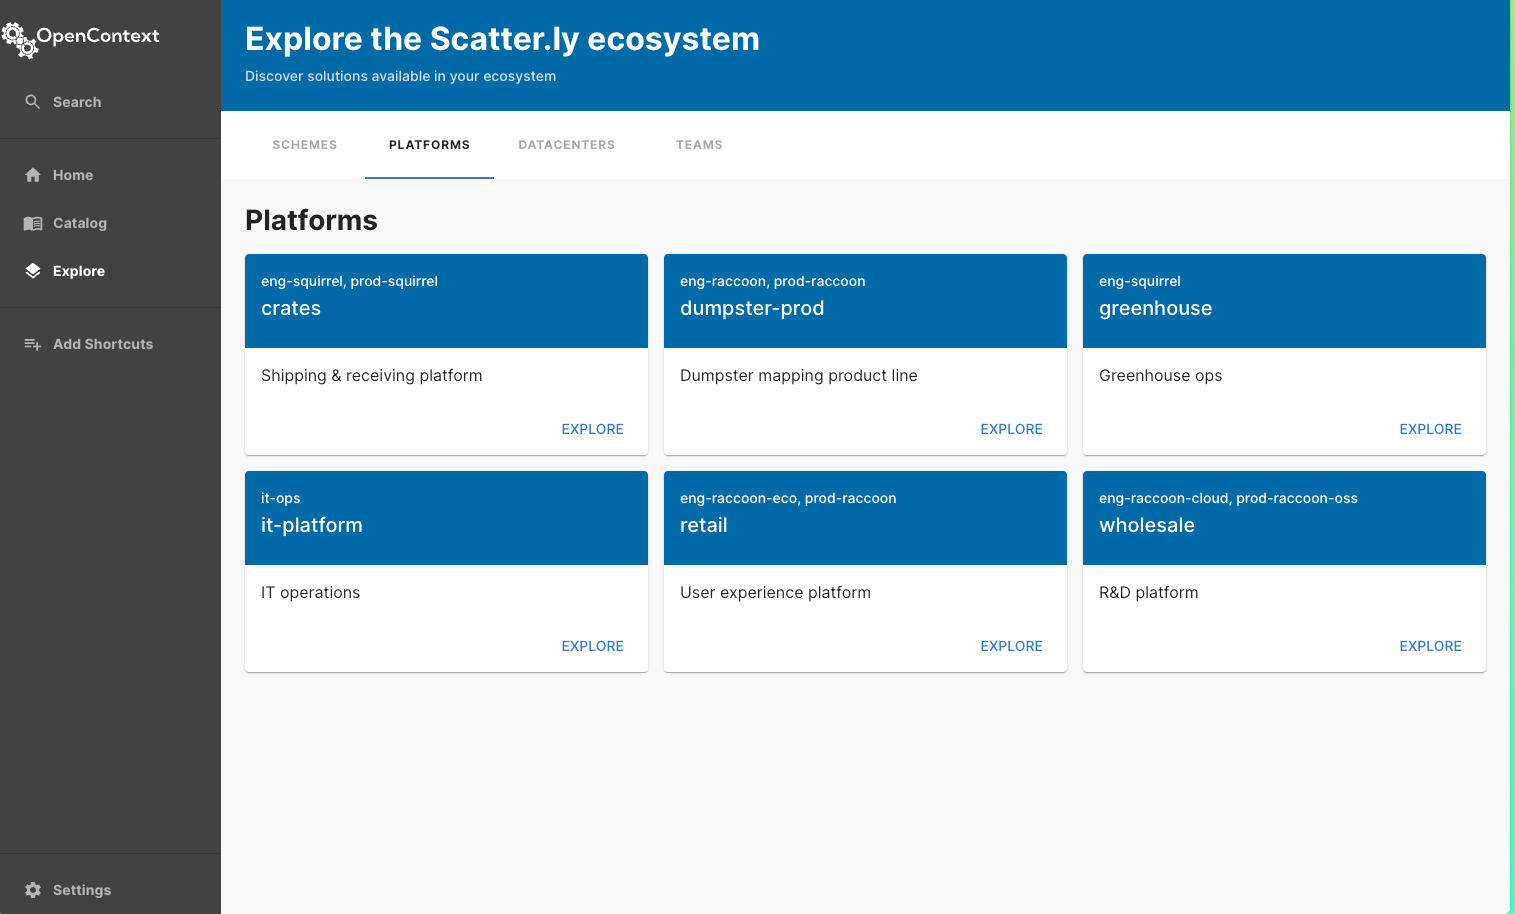Click Explore button on dumpster-prod card
Viewport: 1515px width, 914px height.
coord(1011,429)
